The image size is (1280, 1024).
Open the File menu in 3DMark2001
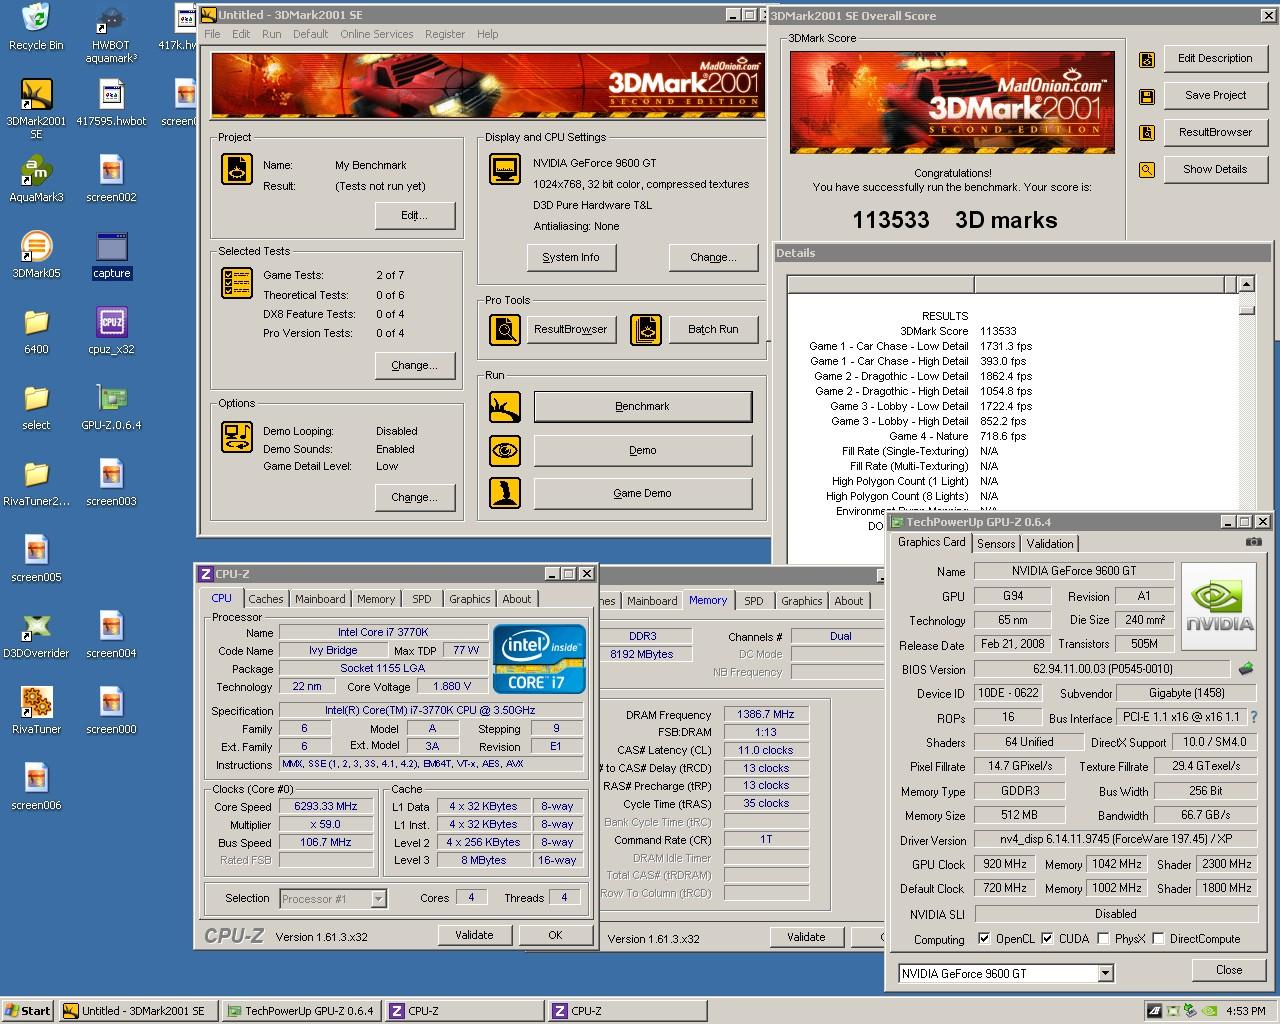[x=212, y=34]
